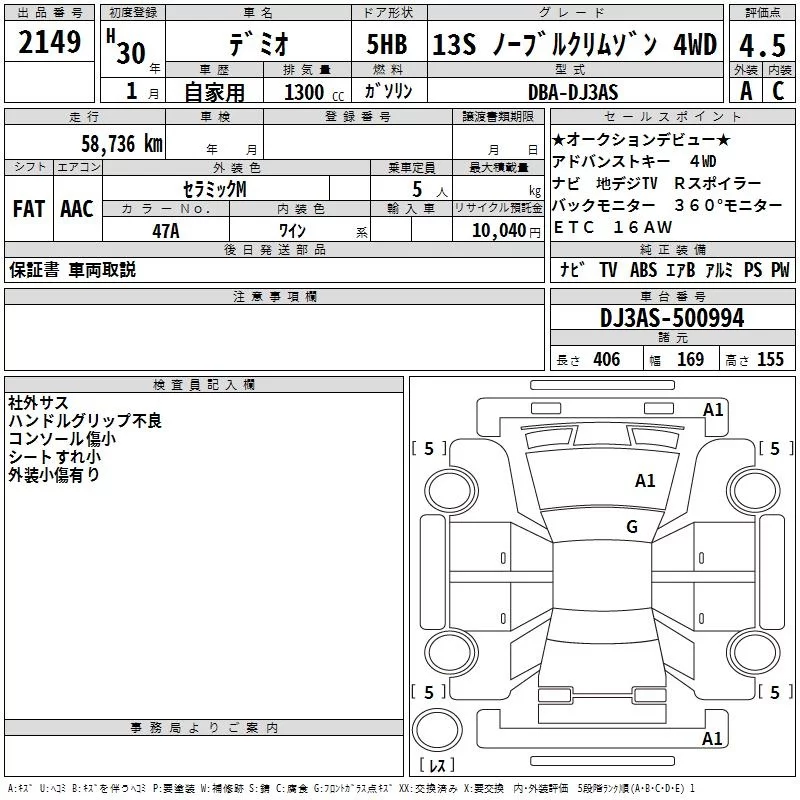Click the 注意事項欄 header
The image size is (800, 800).
tap(275, 296)
